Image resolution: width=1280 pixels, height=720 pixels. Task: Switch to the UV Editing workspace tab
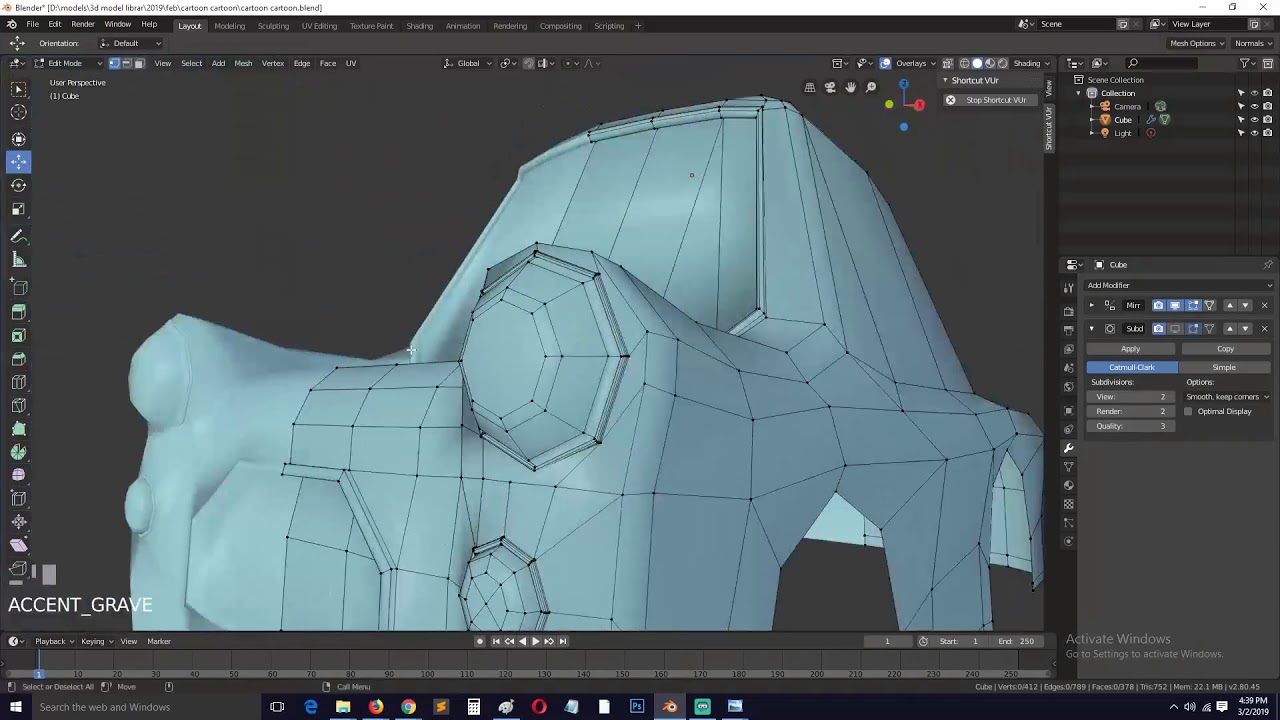coord(319,26)
